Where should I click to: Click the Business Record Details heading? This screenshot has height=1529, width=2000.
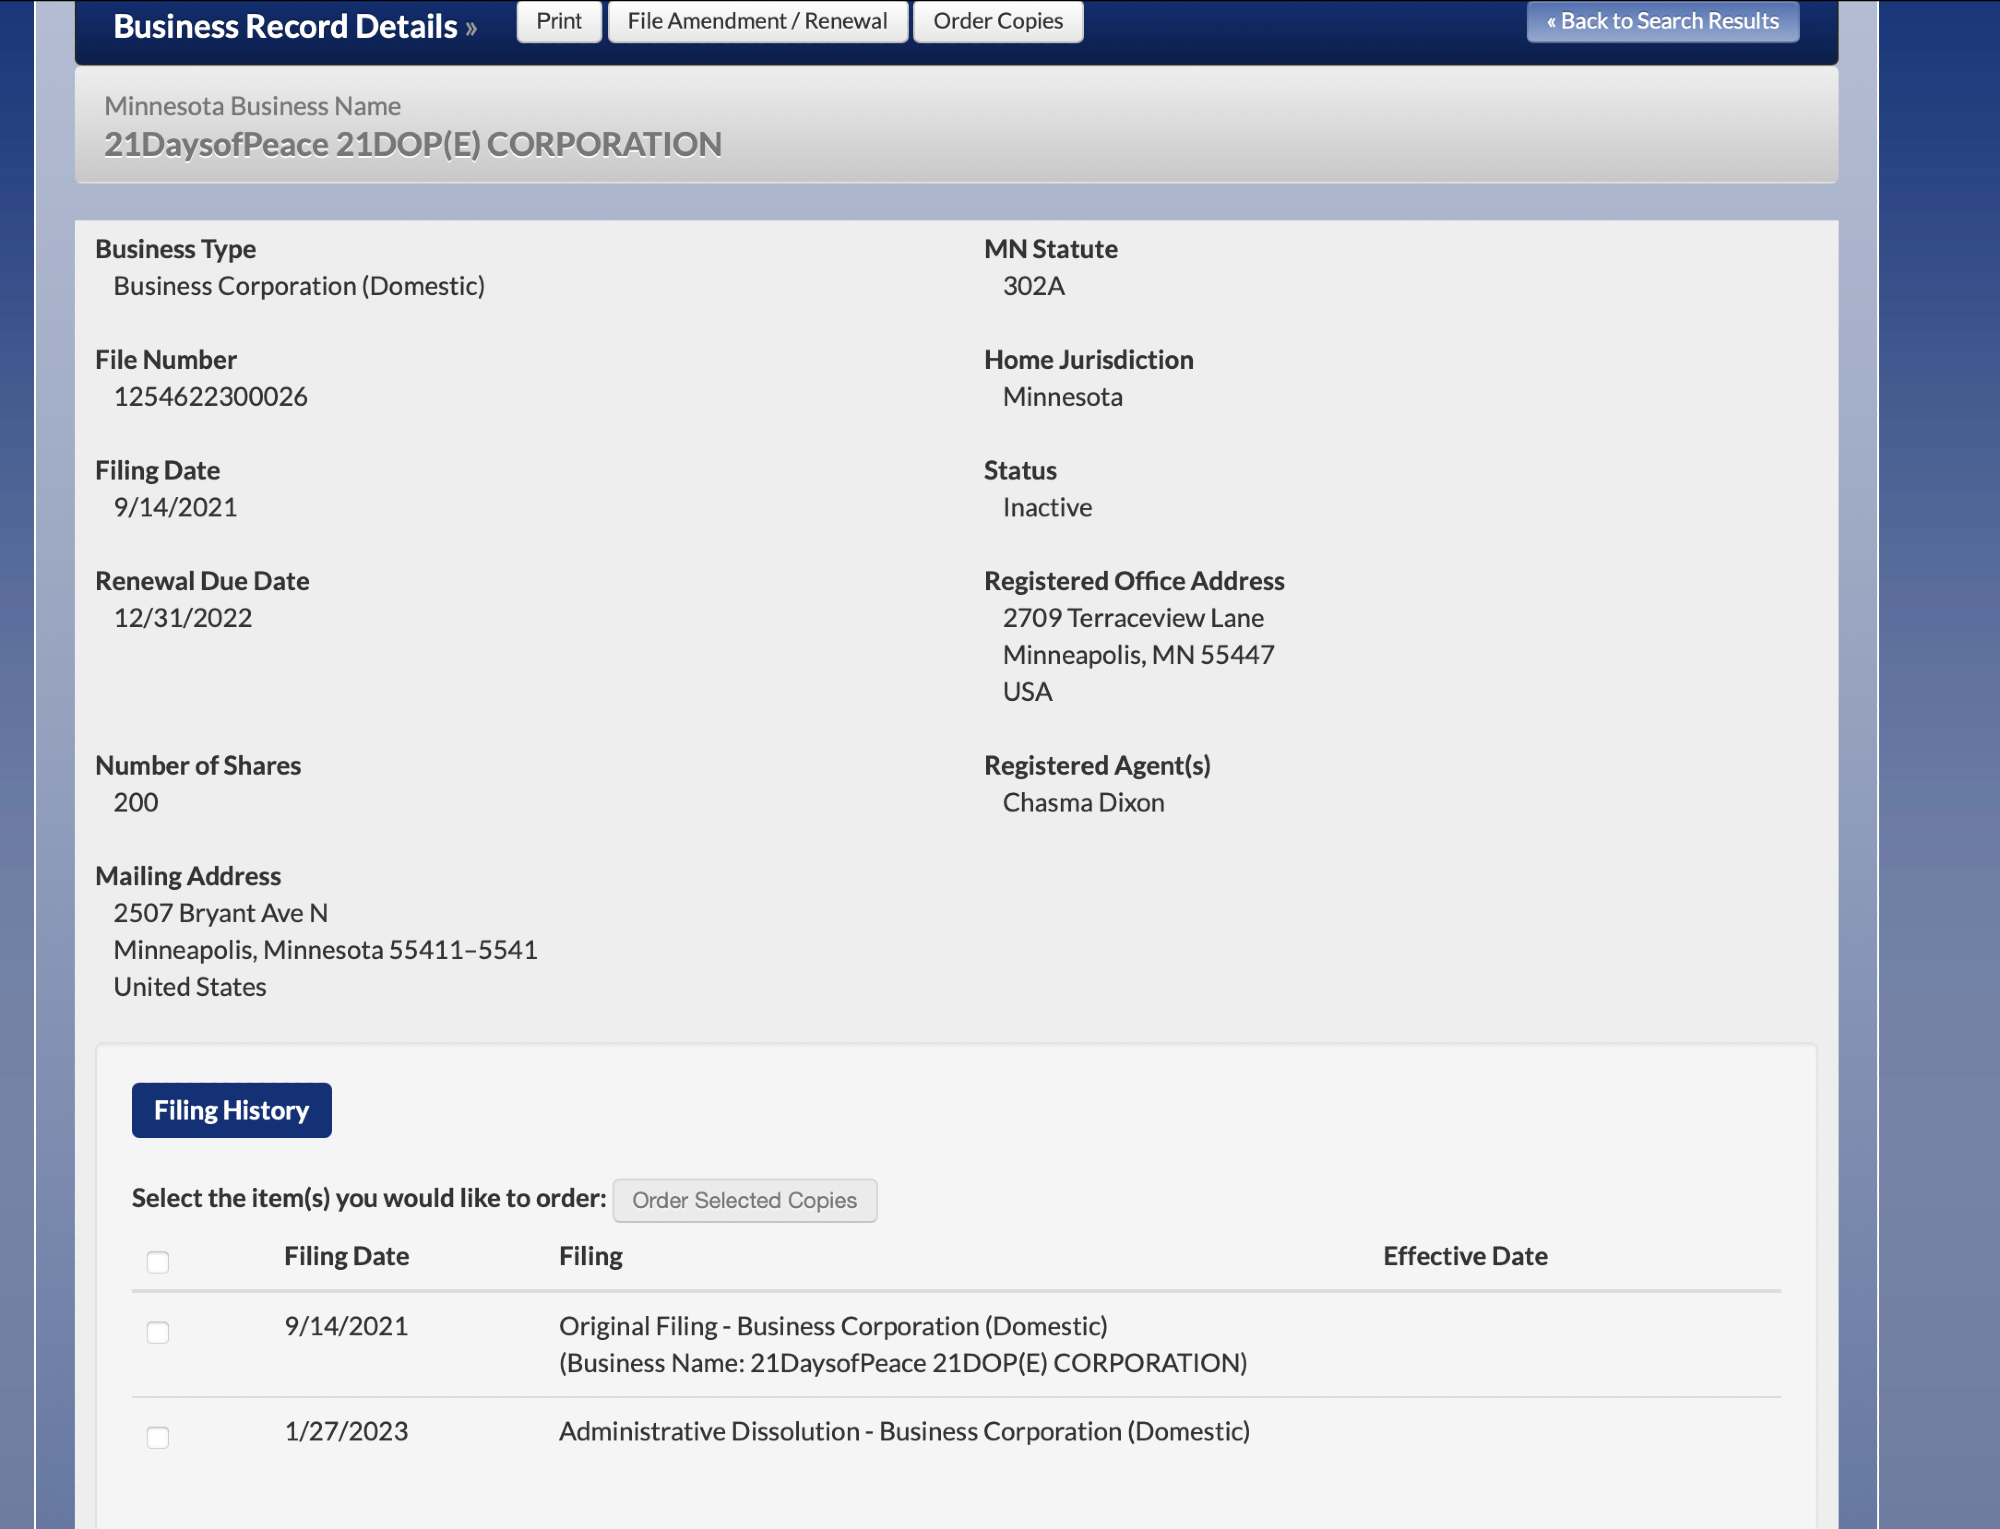[285, 26]
